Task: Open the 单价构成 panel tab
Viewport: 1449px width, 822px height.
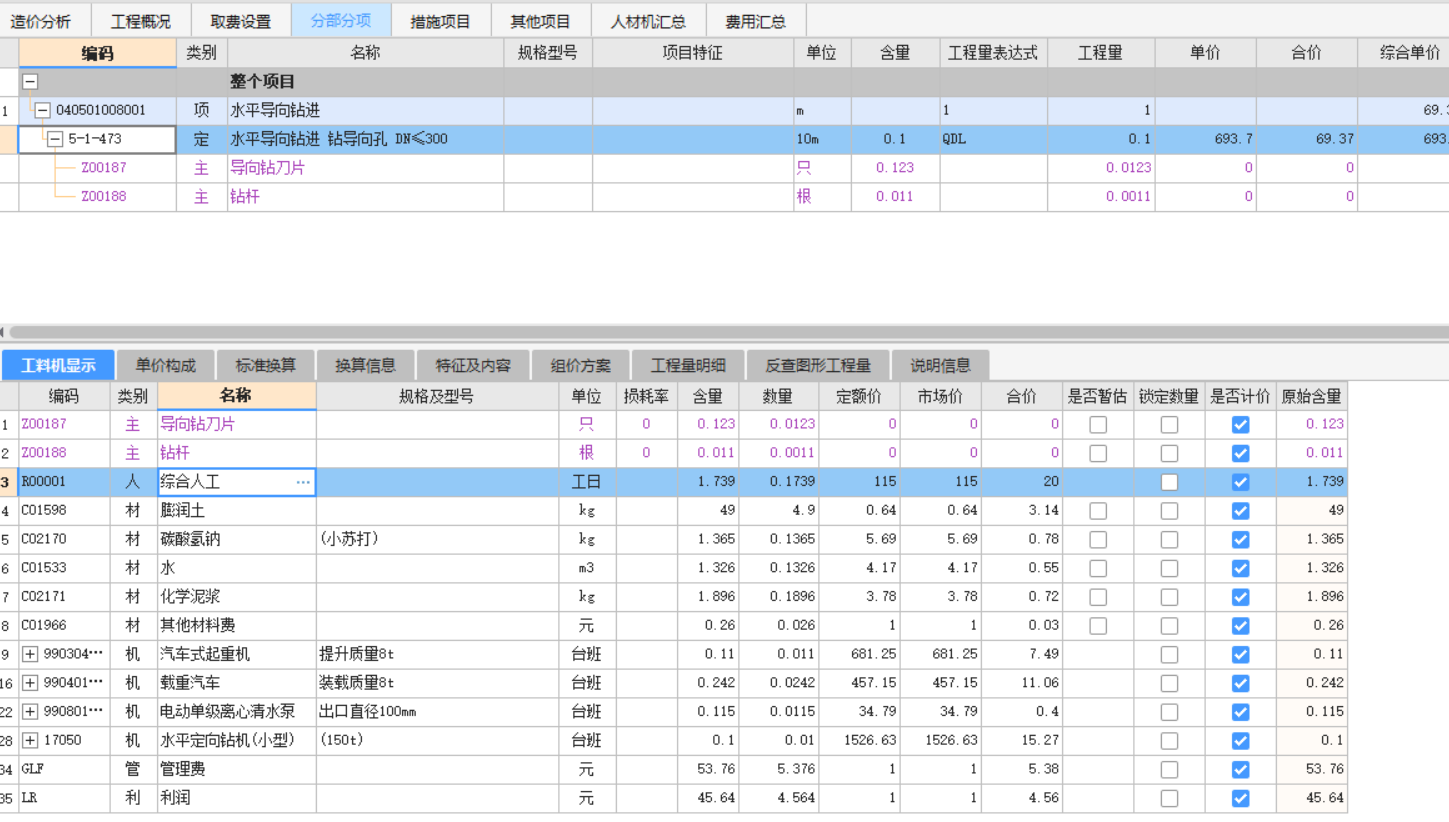Action: coord(166,365)
